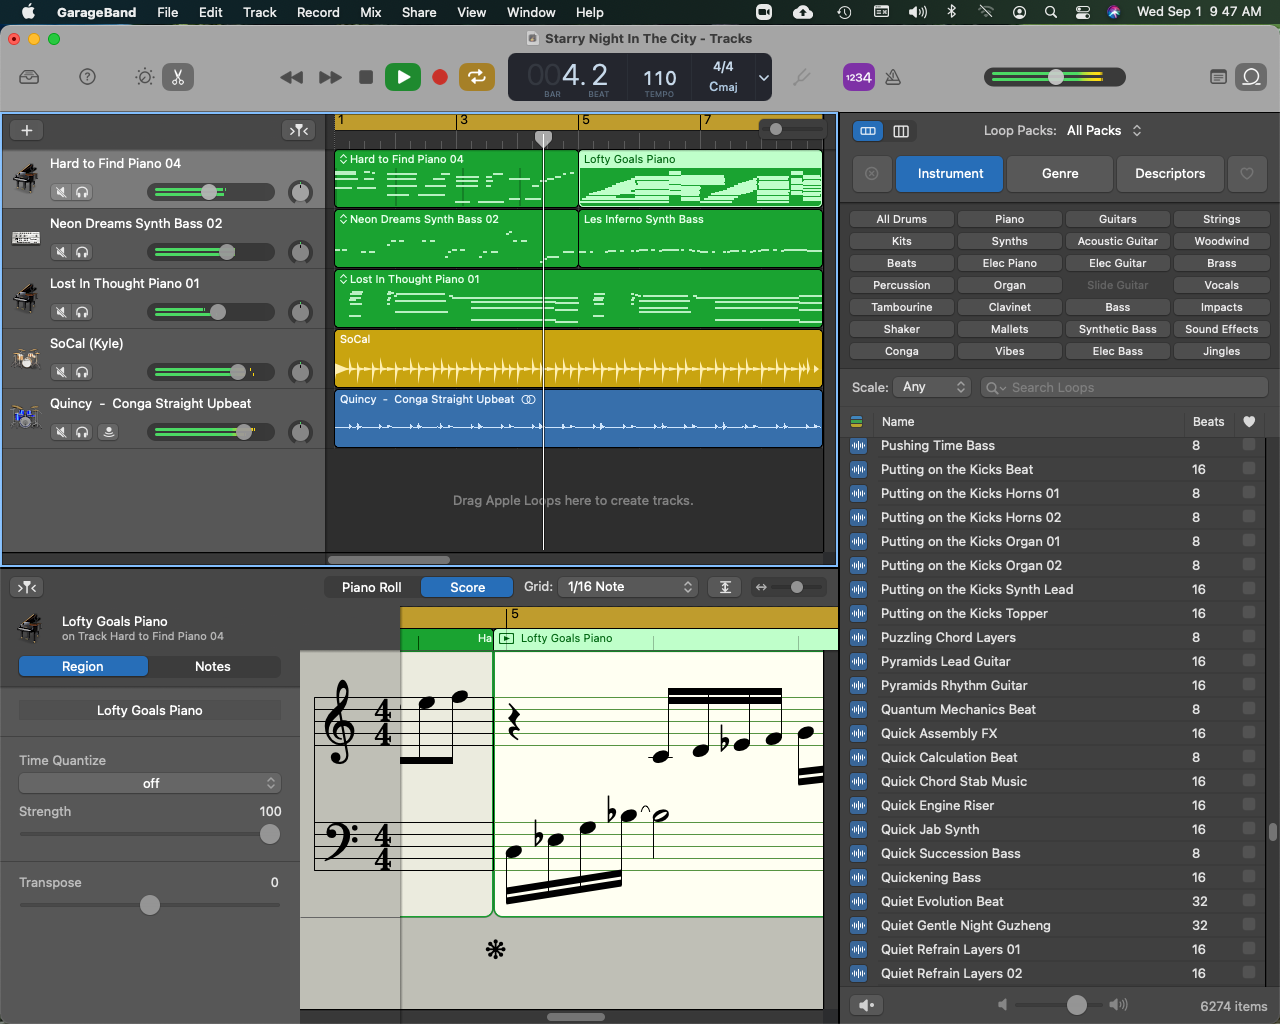The image size is (1280, 1024).
Task: Open the Track menu in menu bar
Action: coord(259,12)
